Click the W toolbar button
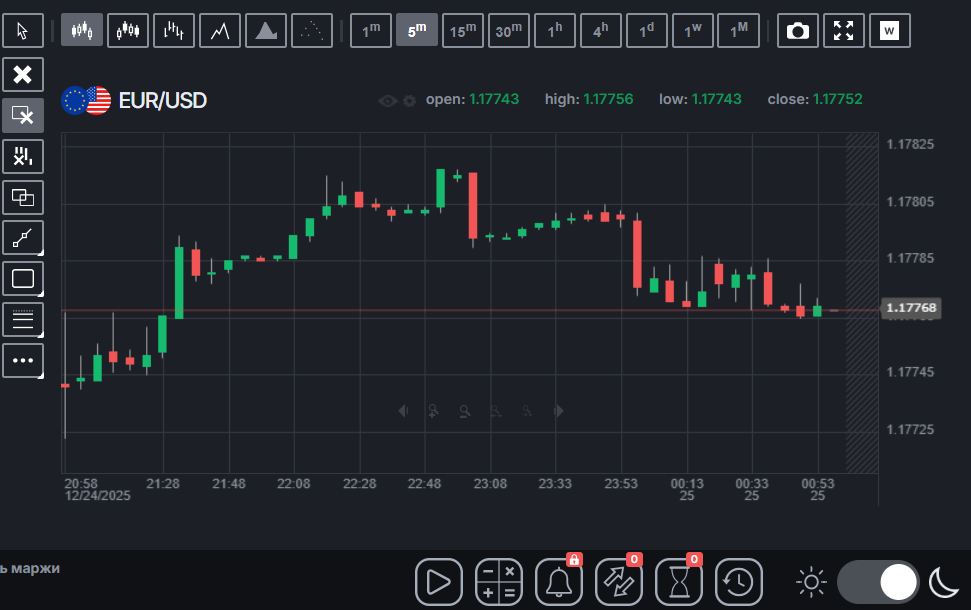Screen dimensions: 971x610 (890, 30)
